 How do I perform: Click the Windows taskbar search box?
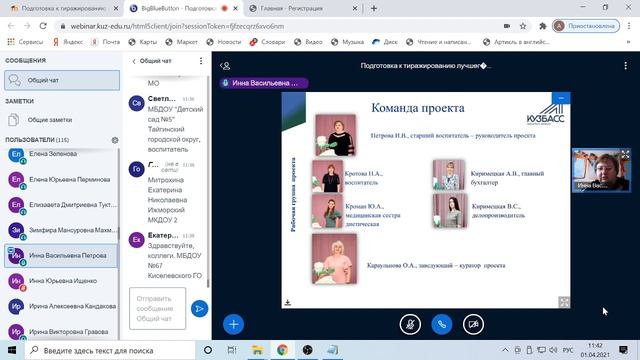pyautogui.click(x=110, y=350)
